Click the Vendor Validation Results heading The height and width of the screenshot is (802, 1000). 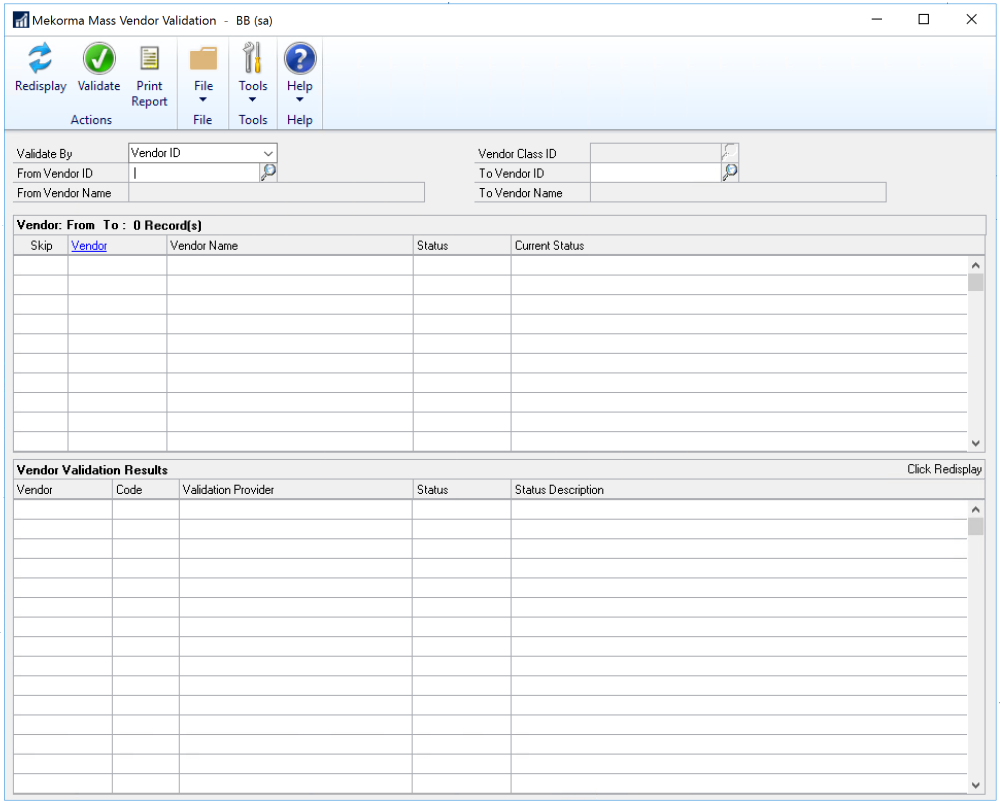(92, 470)
